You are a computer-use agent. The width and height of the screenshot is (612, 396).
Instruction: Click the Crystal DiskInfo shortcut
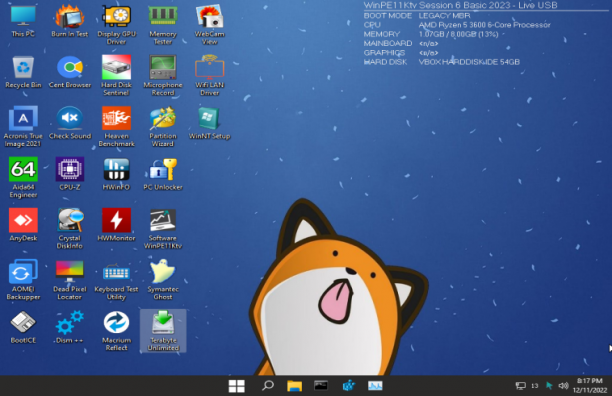pyautogui.click(x=70, y=228)
